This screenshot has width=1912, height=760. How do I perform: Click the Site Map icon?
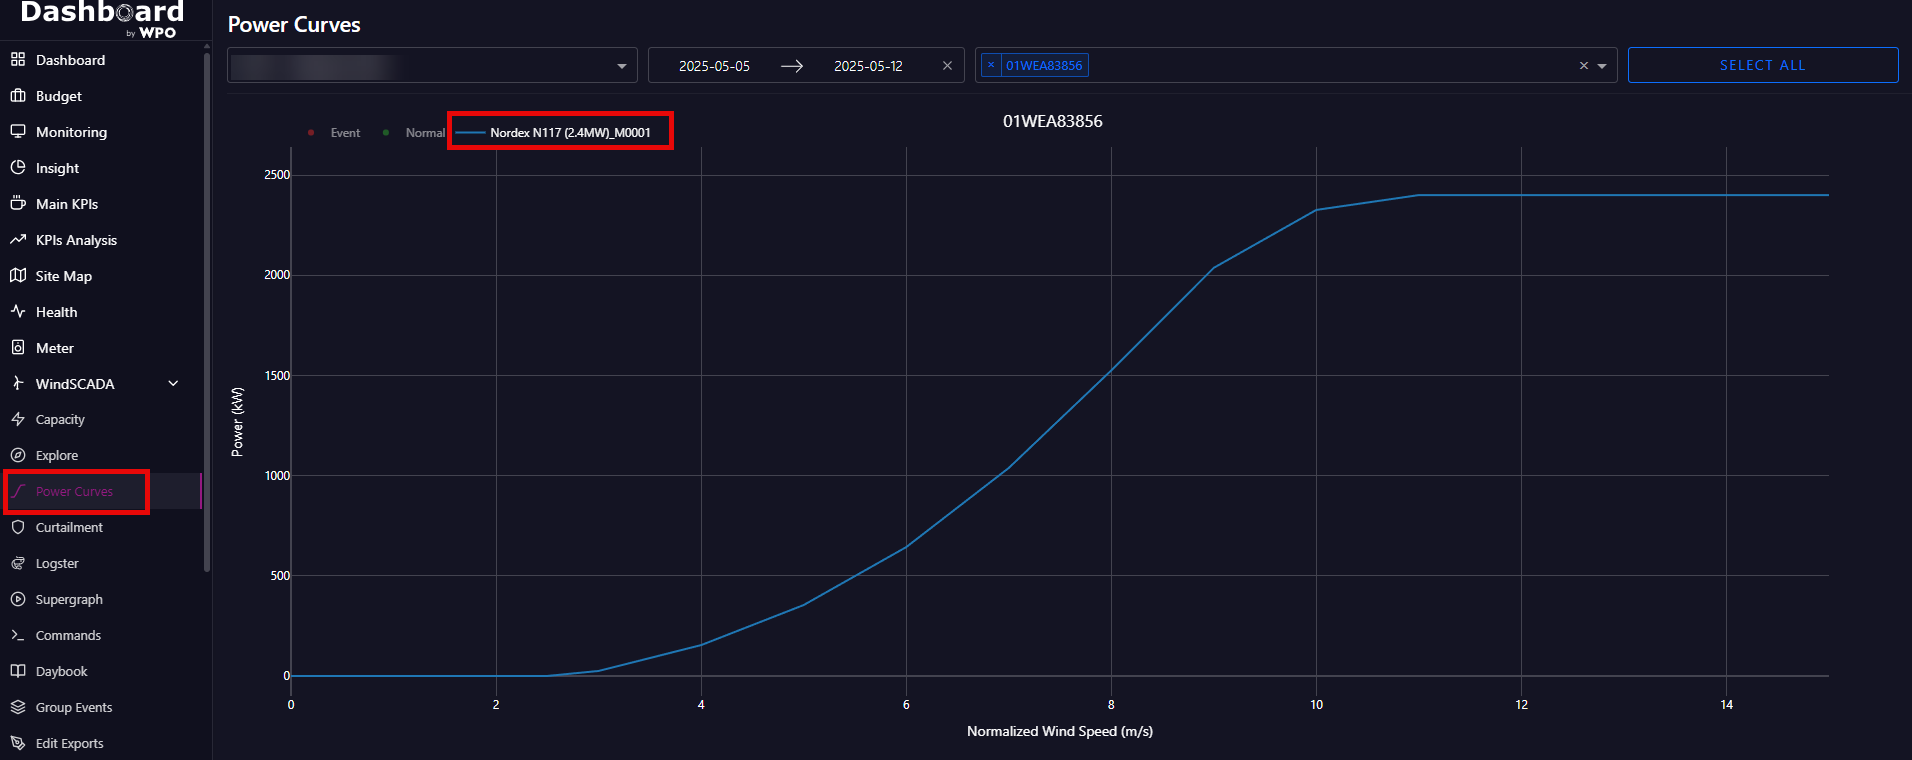pyautogui.click(x=18, y=276)
